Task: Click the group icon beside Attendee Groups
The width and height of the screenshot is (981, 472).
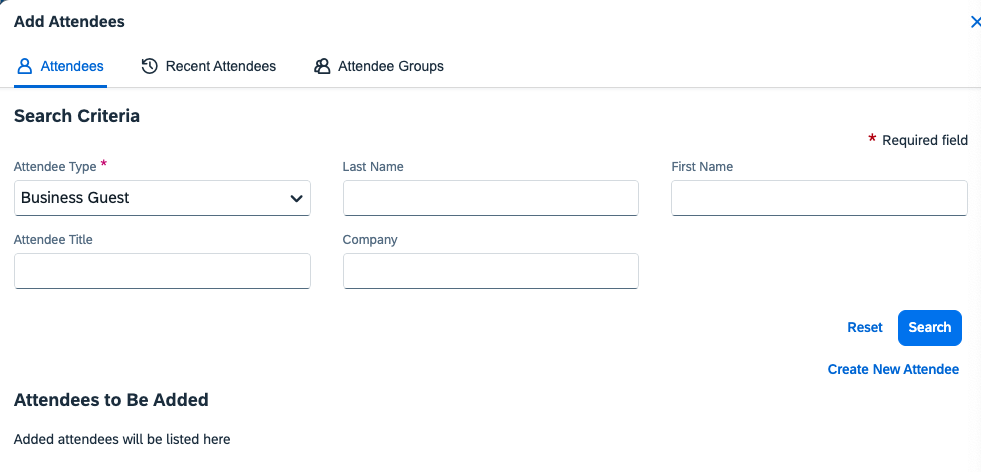Action: coord(322,66)
